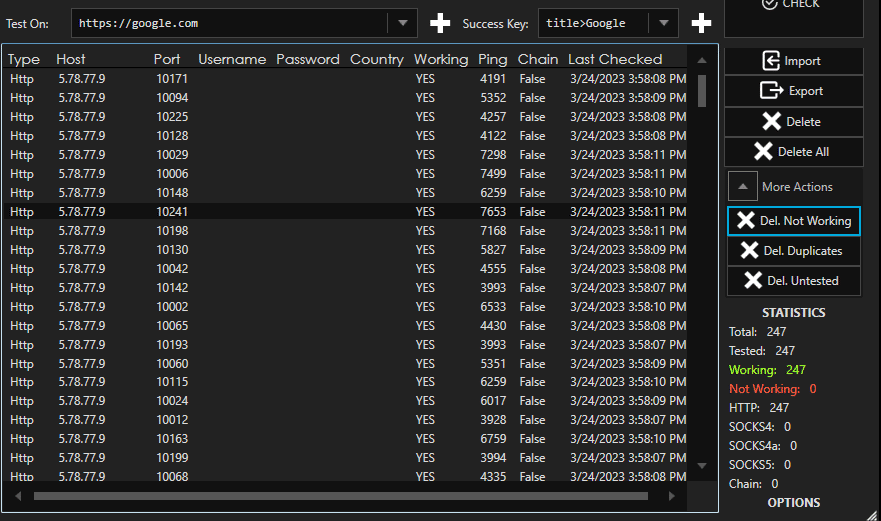Open the Test On URL dropdown
The height and width of the screenshot is (521, 881).
tap(403, 23)
